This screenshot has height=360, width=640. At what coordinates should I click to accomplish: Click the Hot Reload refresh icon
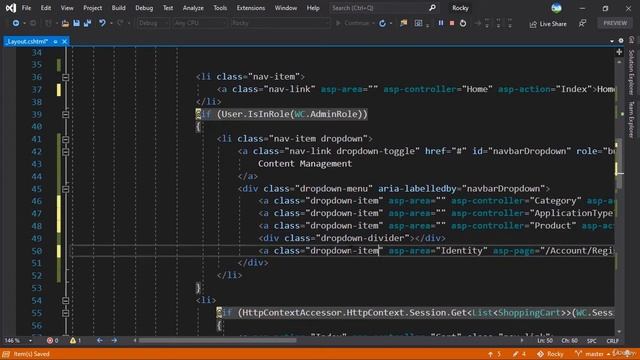coord(382,23)
